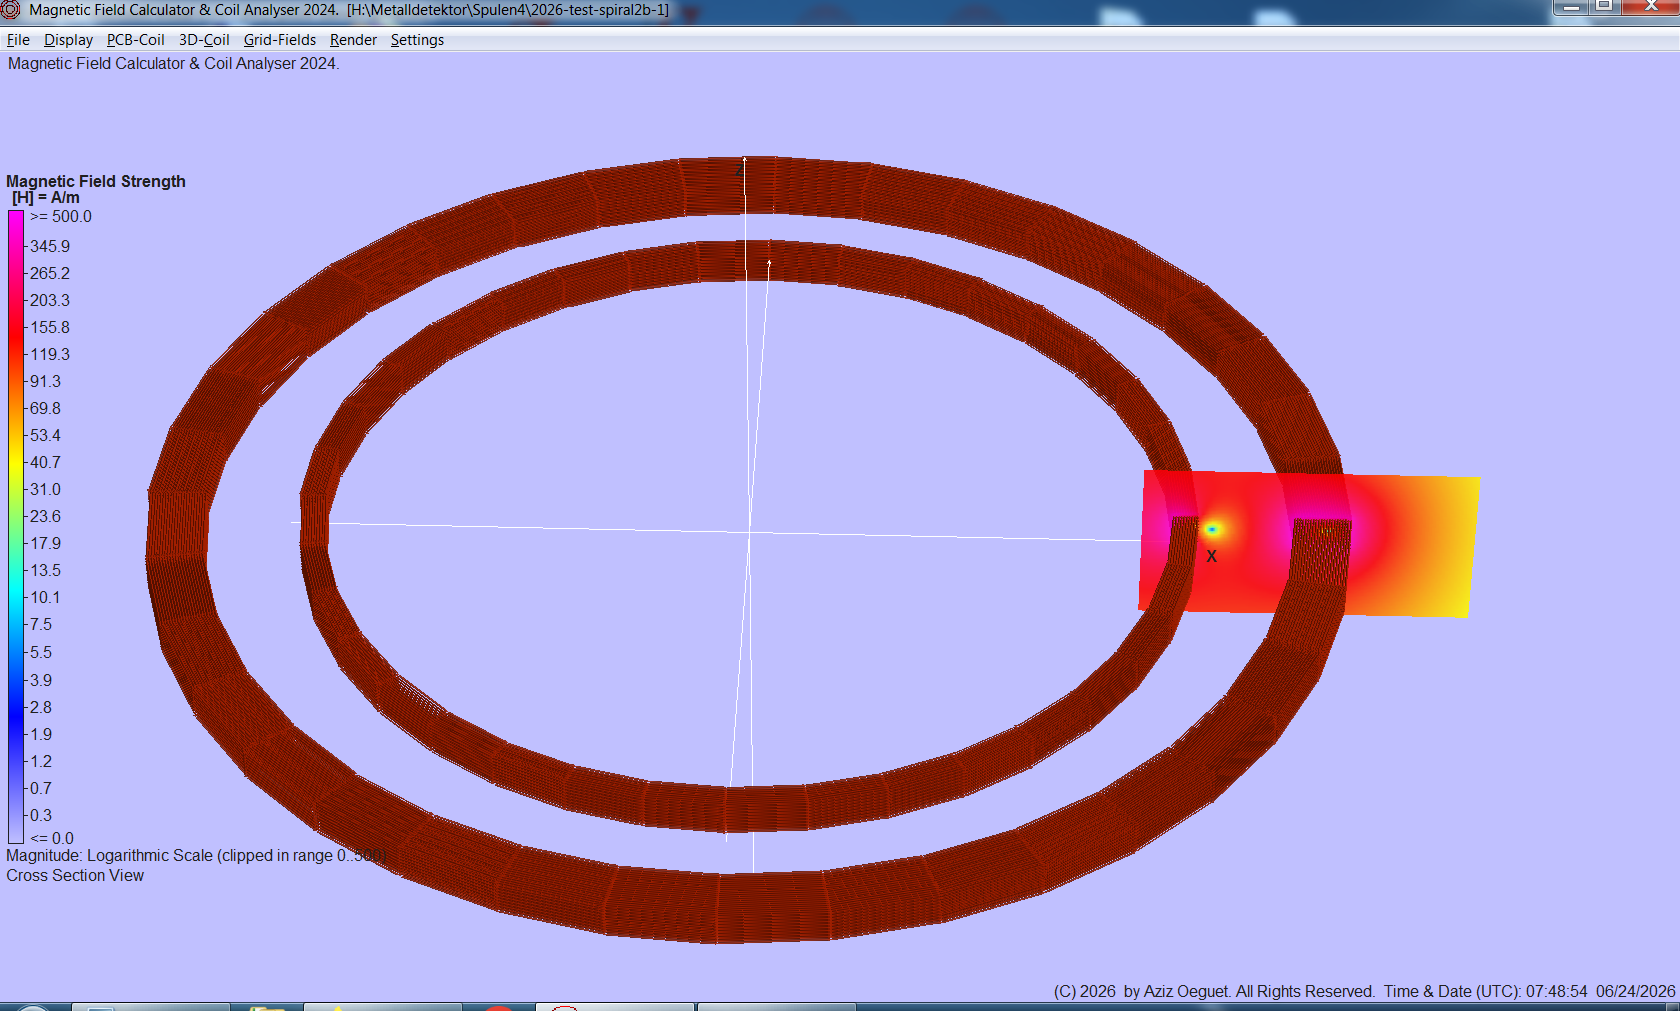Open the Display menu
Viewport: 1680px width, 1011px height.
click(x=68, y=40)
